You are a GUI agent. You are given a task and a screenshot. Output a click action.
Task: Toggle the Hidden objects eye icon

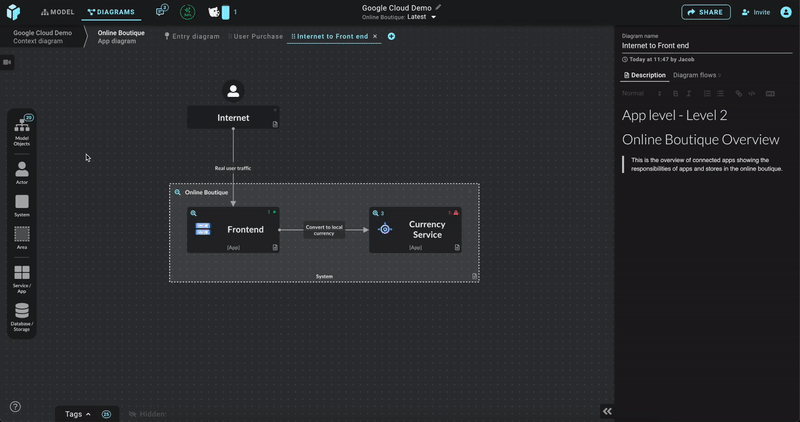[x=133, y=414]
